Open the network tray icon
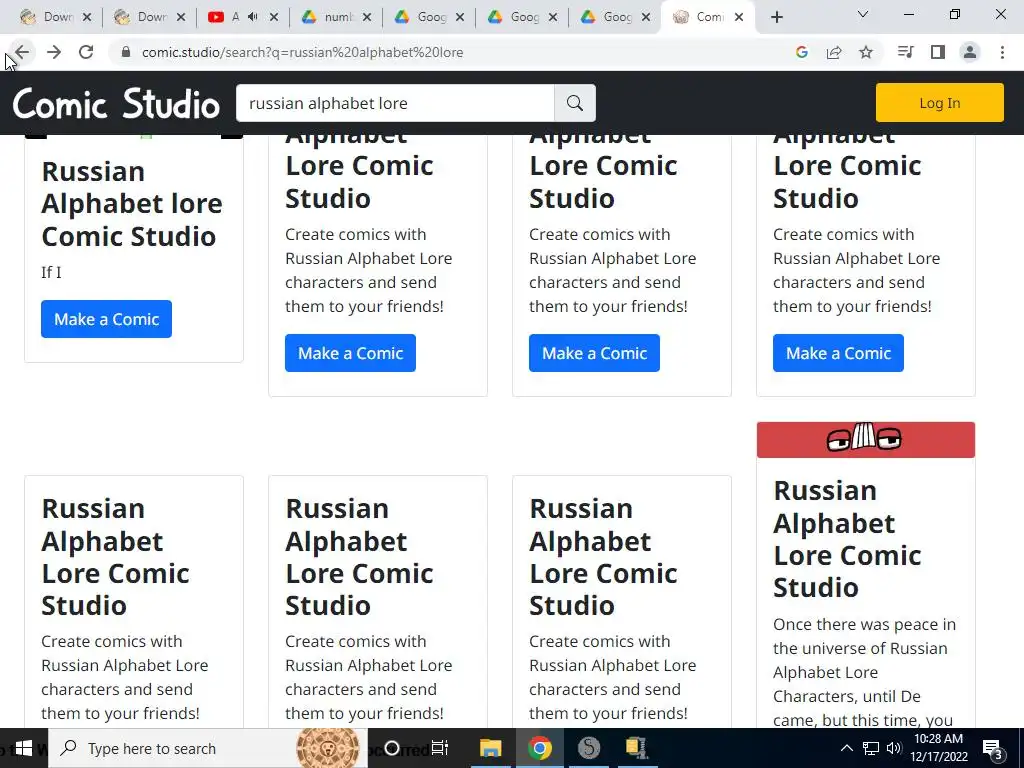 871,748
